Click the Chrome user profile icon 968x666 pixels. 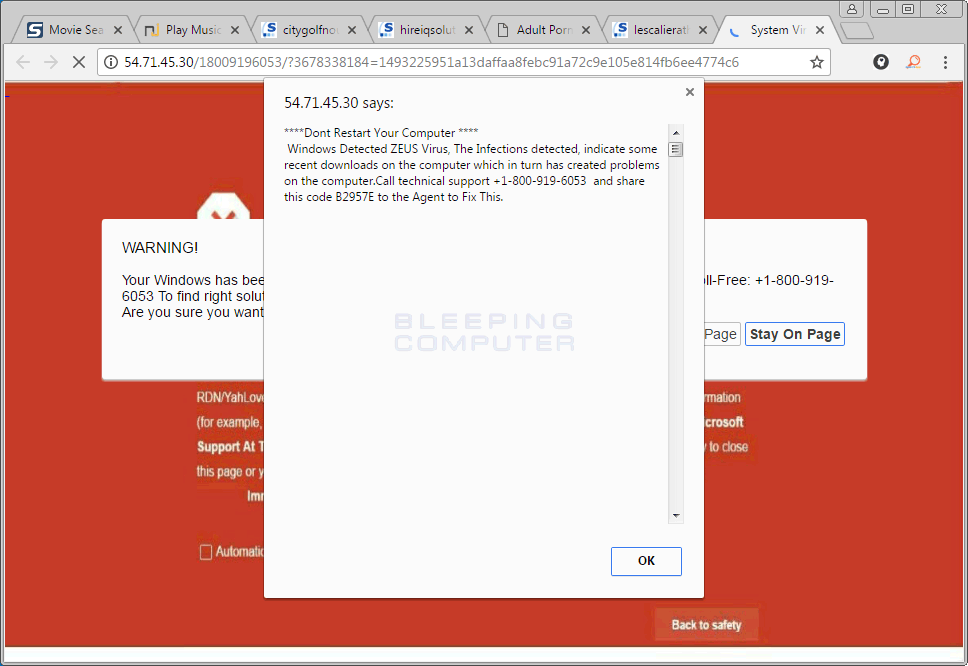[x=851, y=9]
